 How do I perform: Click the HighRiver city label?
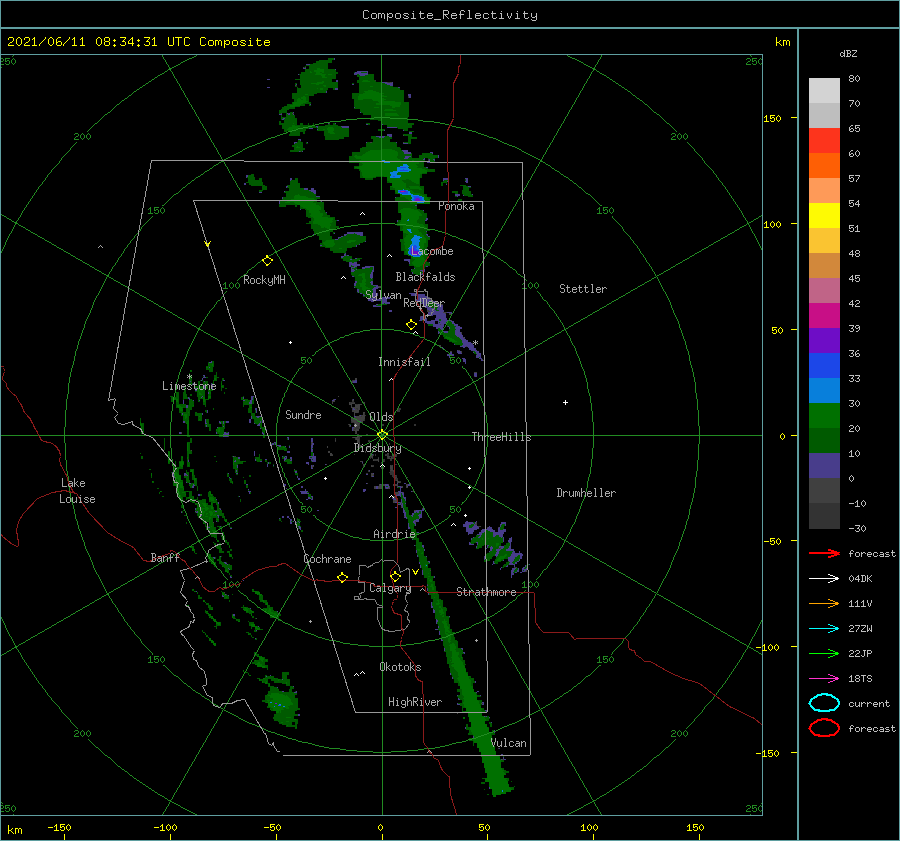pyautogui.click(x=415, y=702)
